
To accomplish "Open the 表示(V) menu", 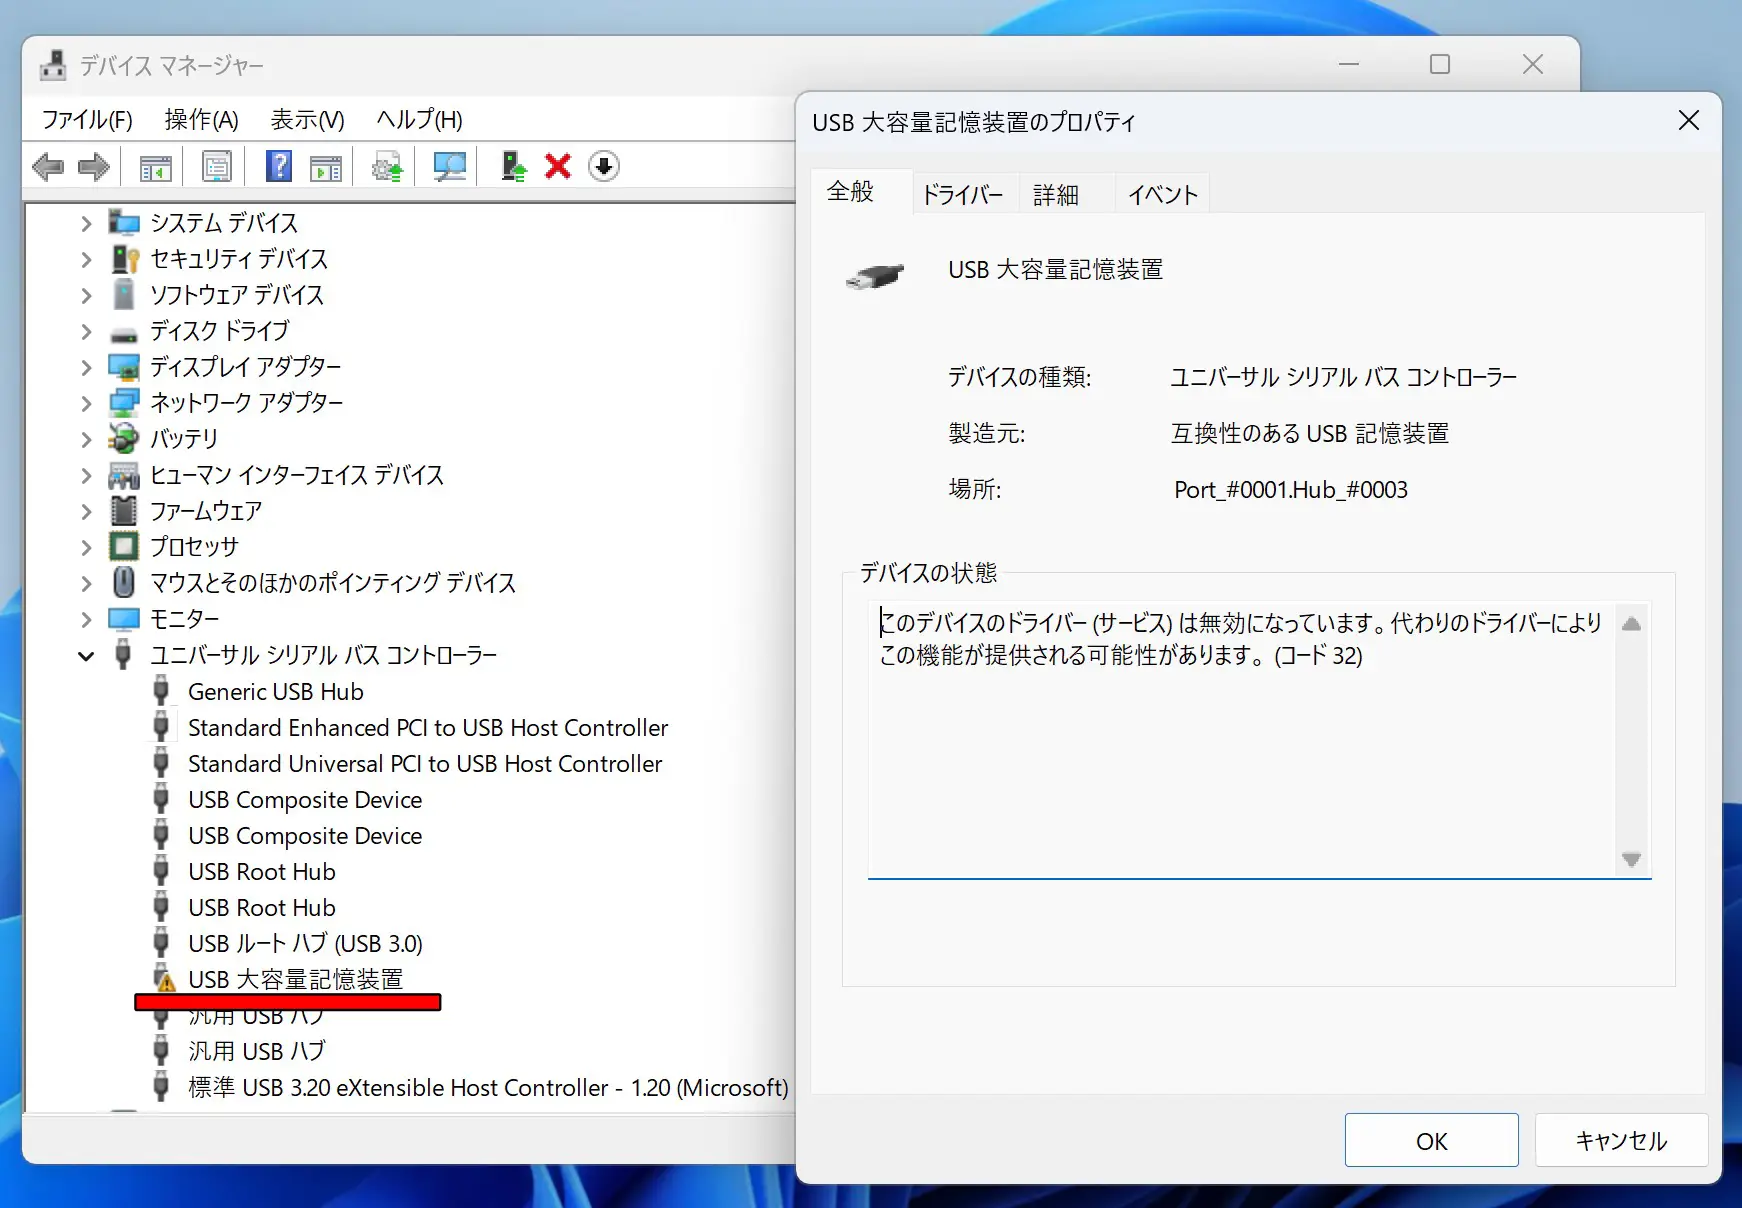I will pyautogui.click(x=306, y=120).
